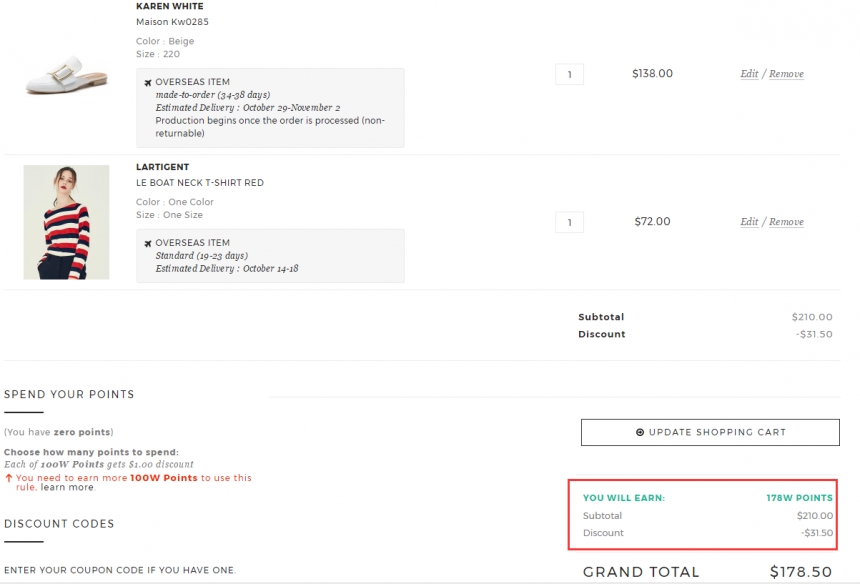Remove the Karen White Maison item

(x=786, y=73)
